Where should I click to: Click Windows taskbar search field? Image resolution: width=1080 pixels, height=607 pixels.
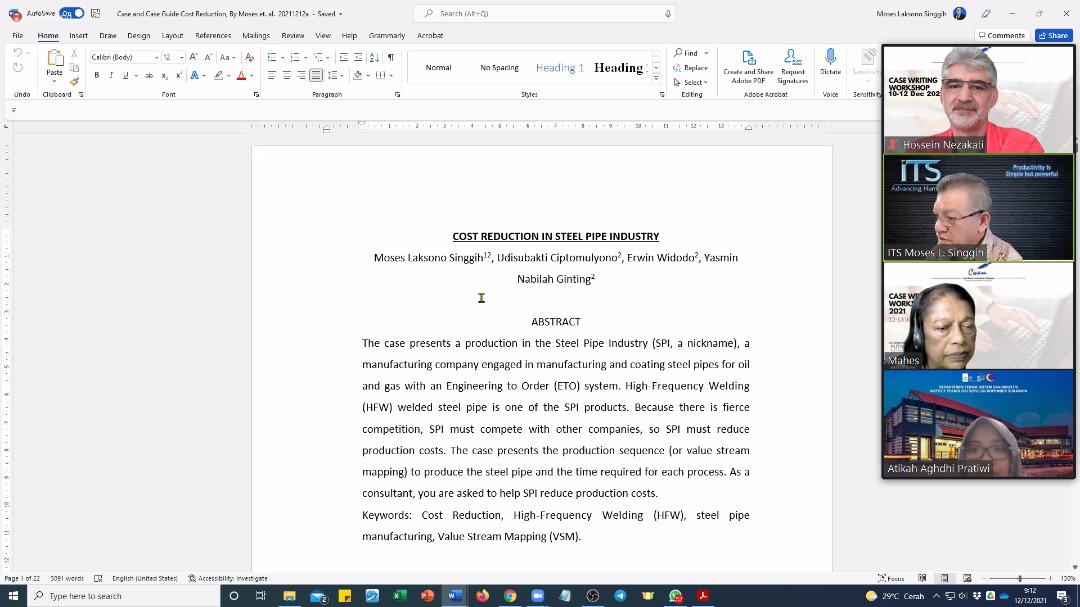pos(124,596)
